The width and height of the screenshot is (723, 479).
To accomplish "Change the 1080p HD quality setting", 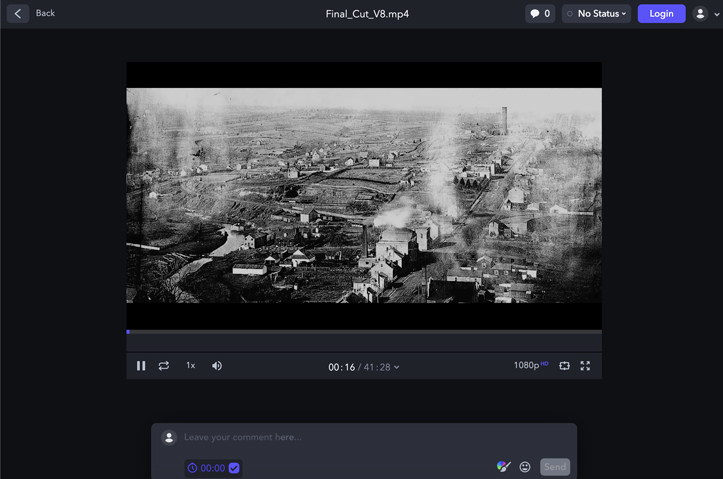I will pyautogui.click(x=531, y=365).
